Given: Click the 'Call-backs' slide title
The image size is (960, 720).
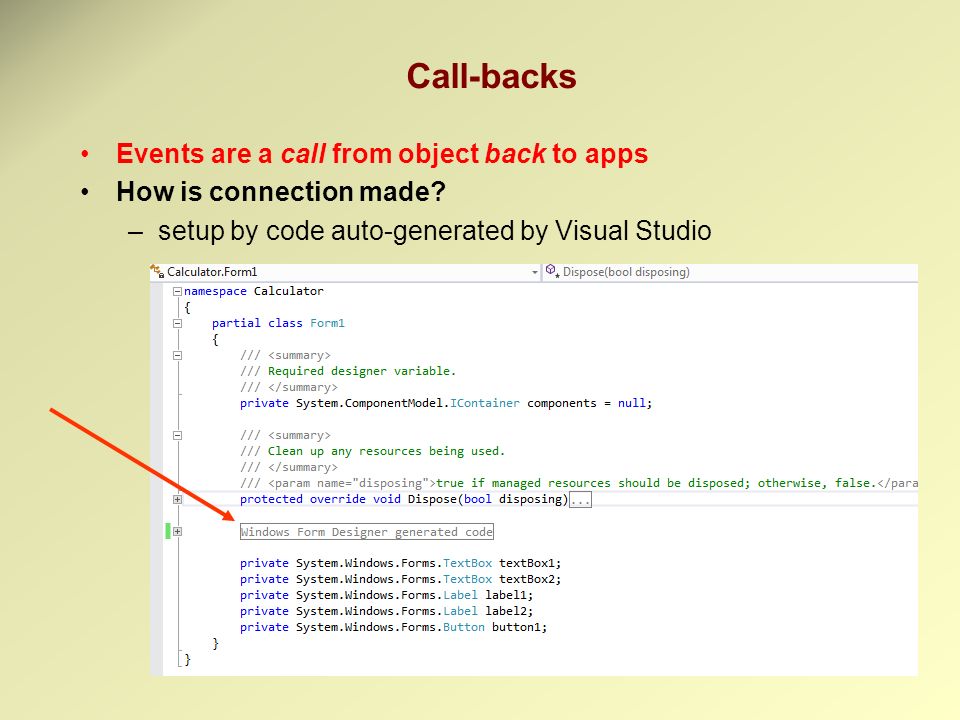Looking at the screenshot, I should click(492, 77).
